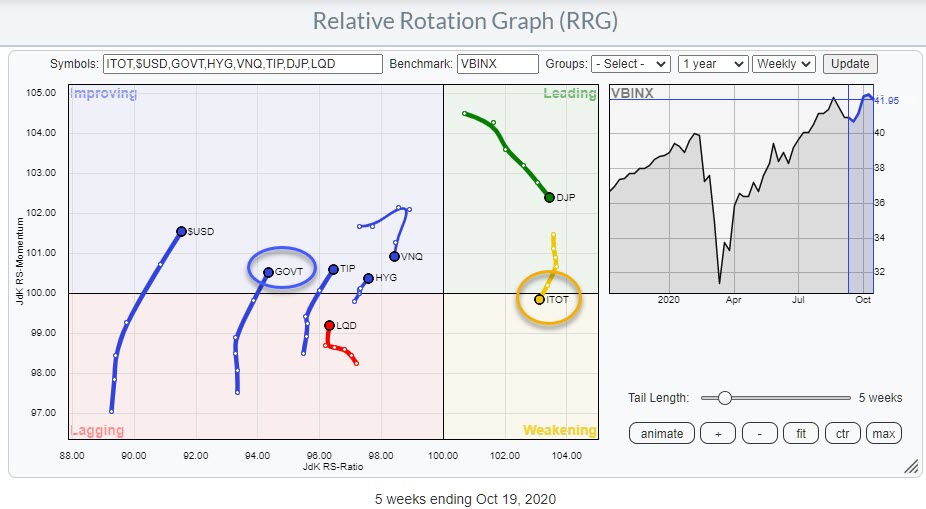926x509 pixels.
Task: Click the DJP data point marker
Action: tap(549, 197)
